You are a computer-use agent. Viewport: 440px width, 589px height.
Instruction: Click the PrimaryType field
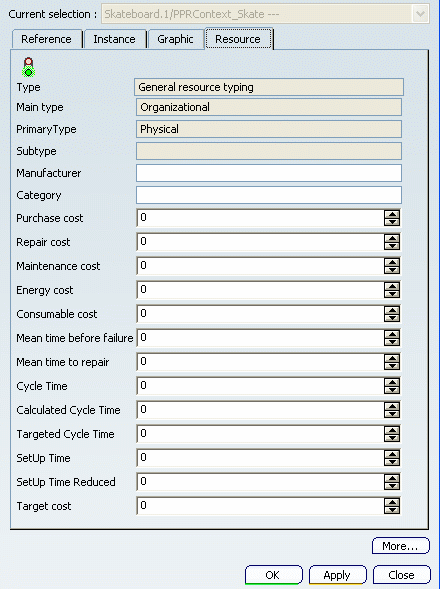click(x=269, y=129)
